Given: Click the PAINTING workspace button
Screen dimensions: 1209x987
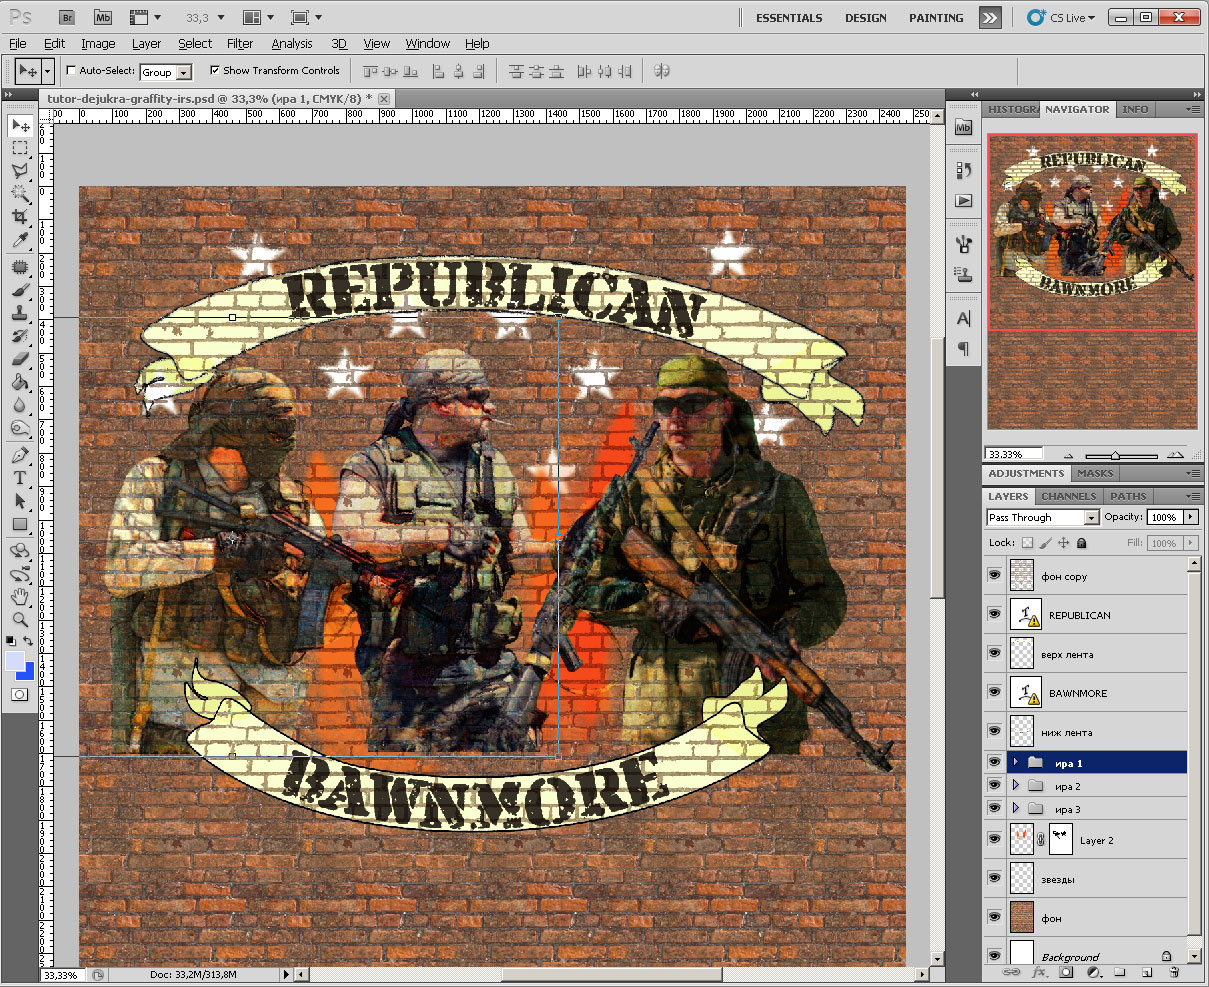Looking at the screenshot, I should [936, 18].
